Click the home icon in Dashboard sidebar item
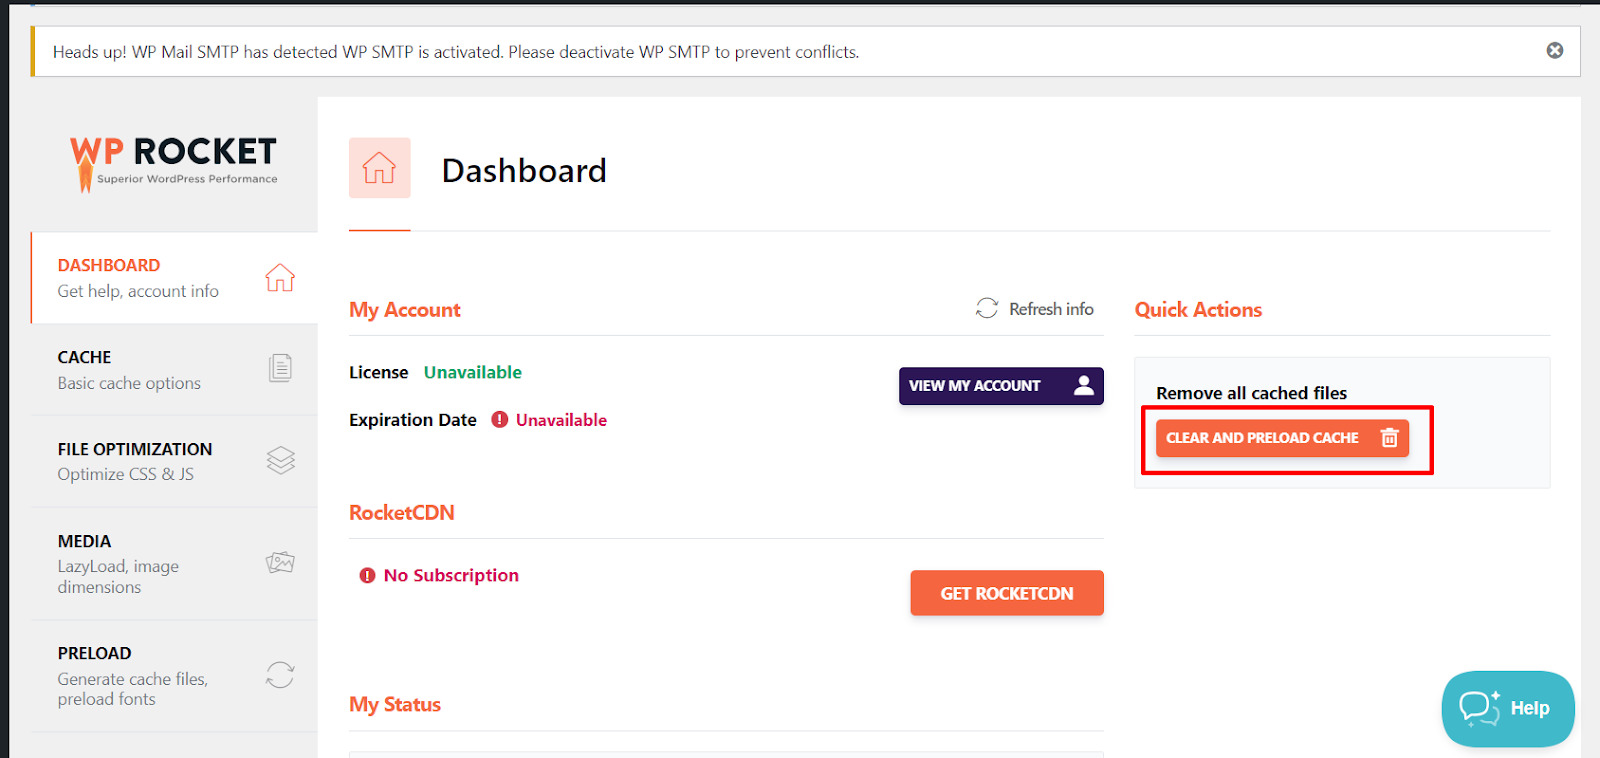Image resolution: width=1600 pixels, height=758 pixels. coord(280,277)
